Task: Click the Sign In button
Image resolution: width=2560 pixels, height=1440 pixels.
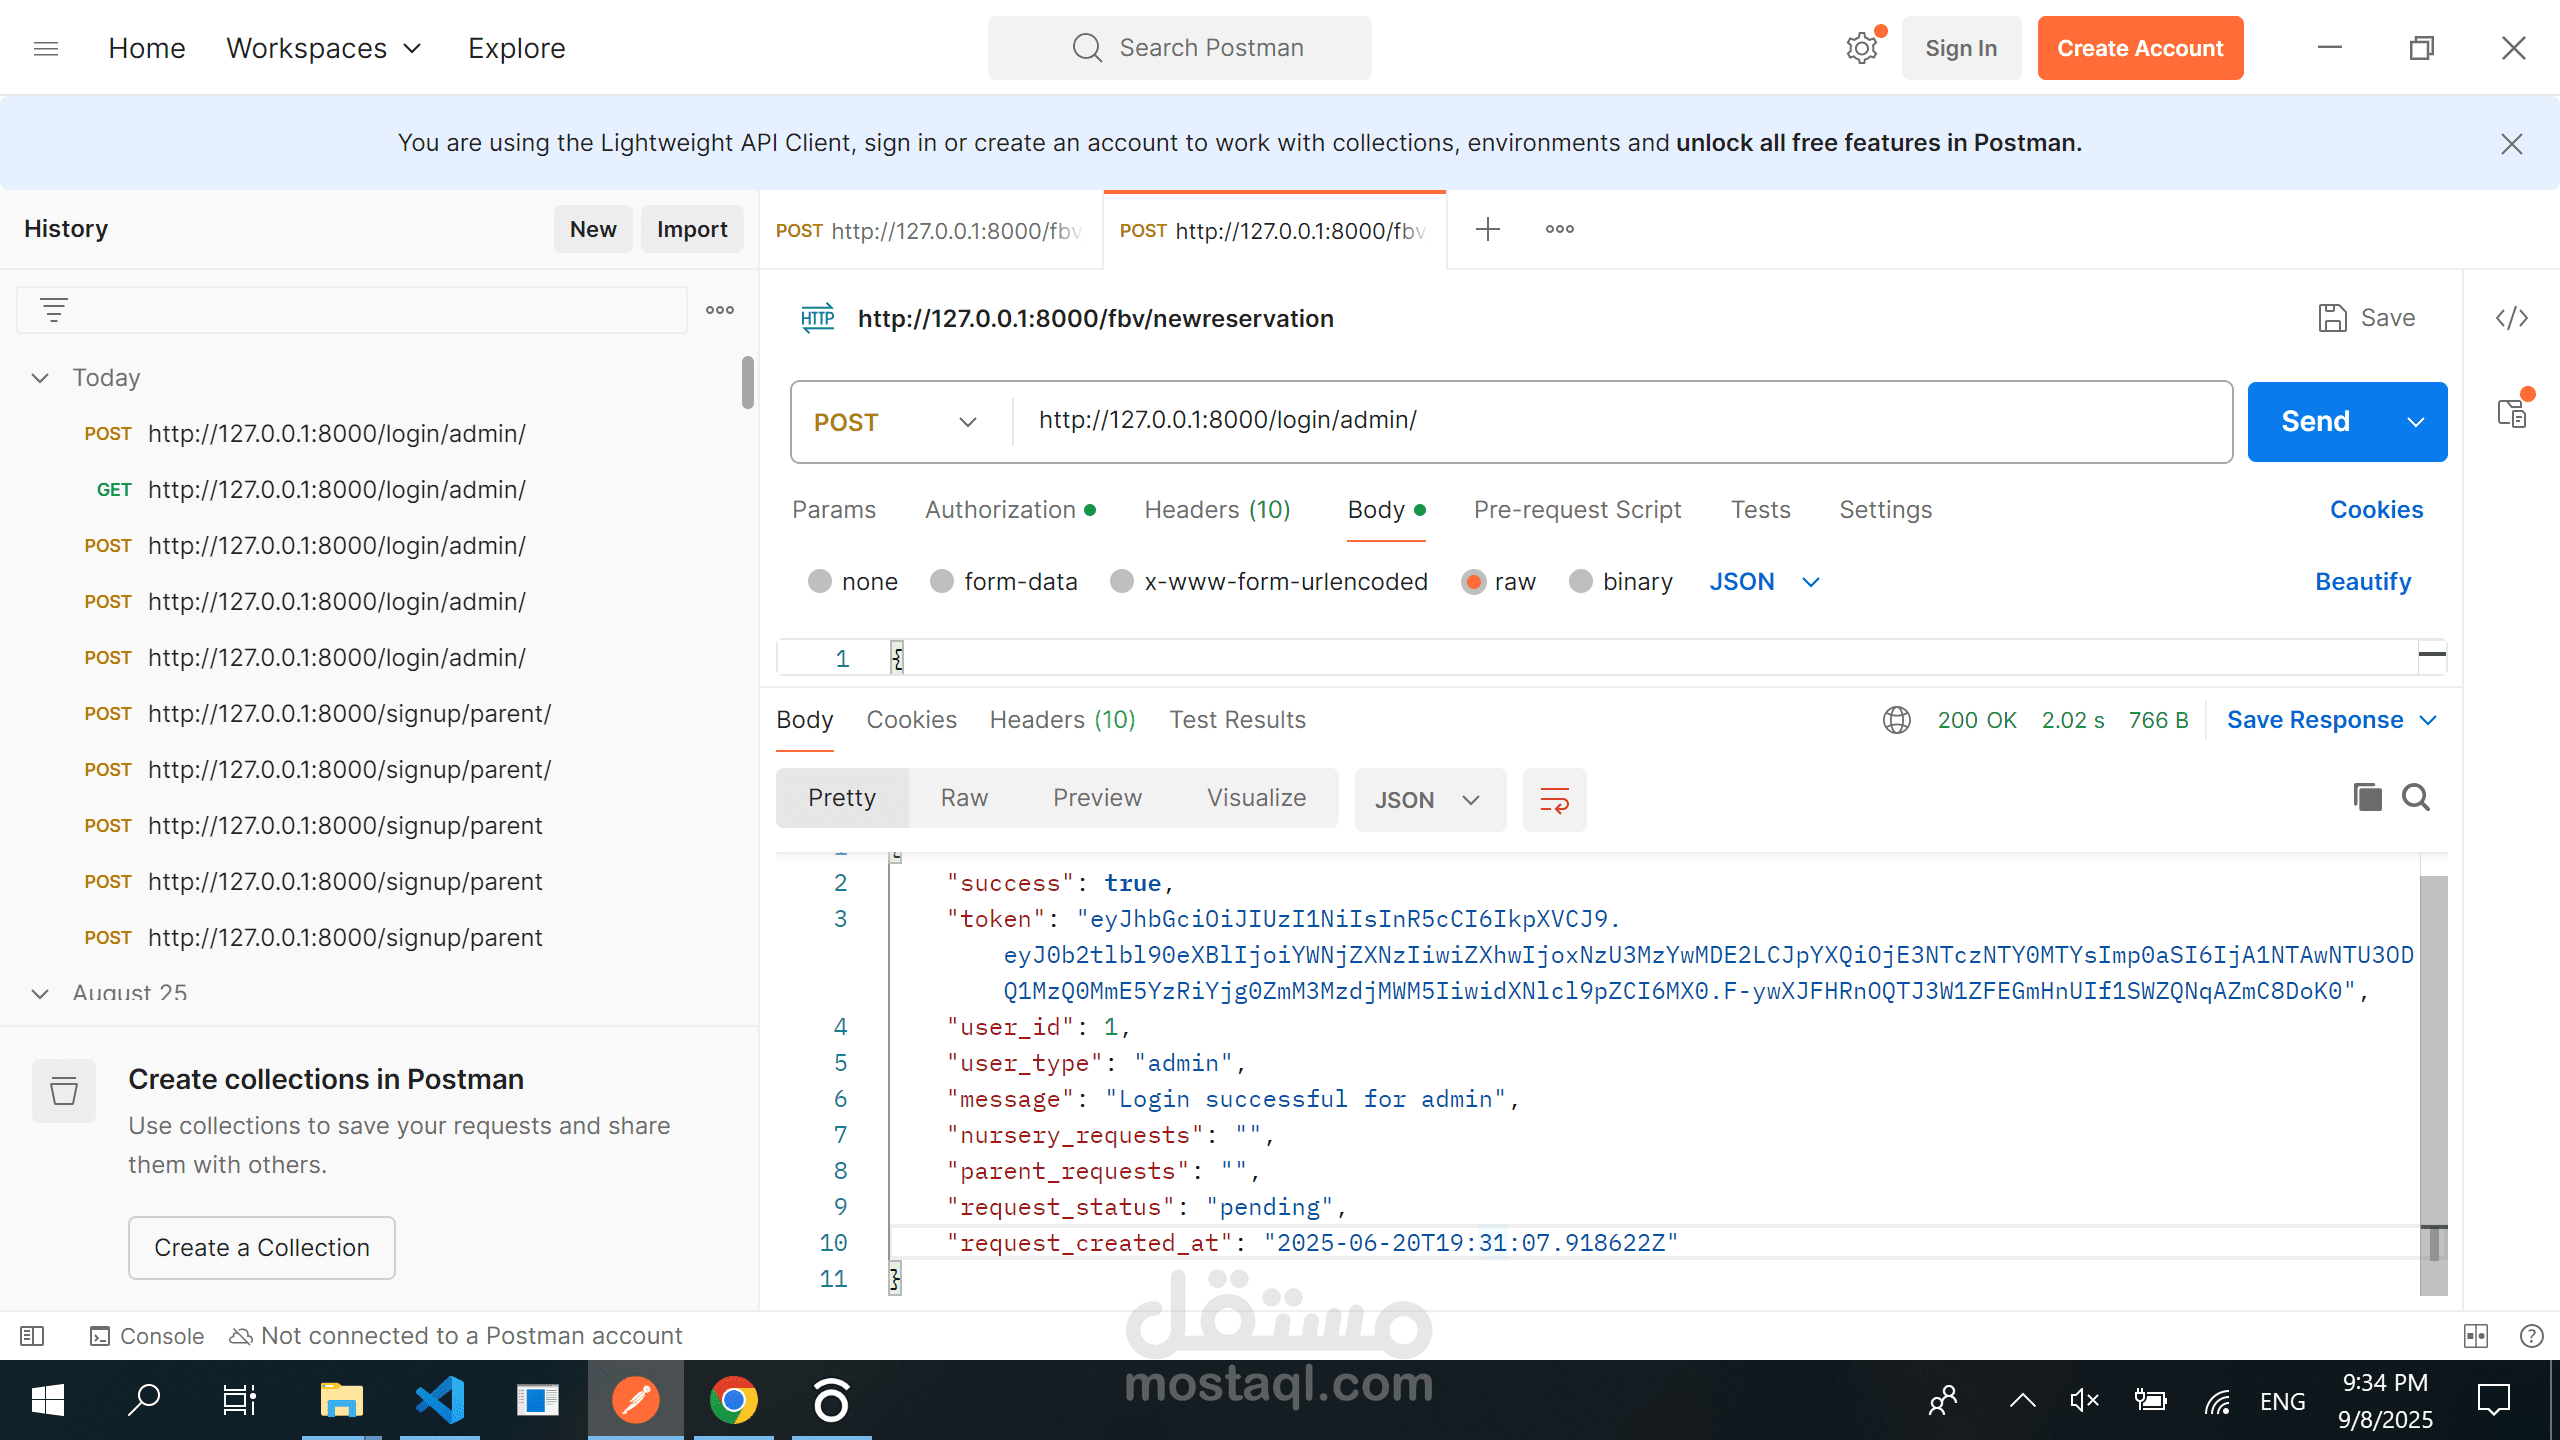Action: 1961,48
